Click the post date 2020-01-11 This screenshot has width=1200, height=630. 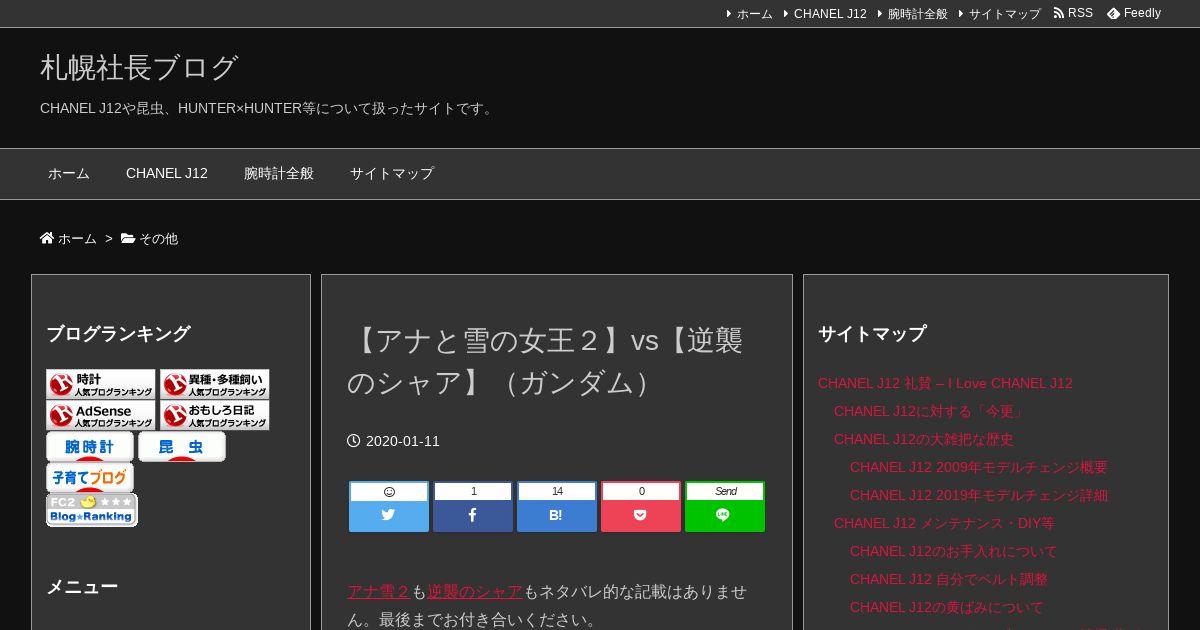(403, 441)
